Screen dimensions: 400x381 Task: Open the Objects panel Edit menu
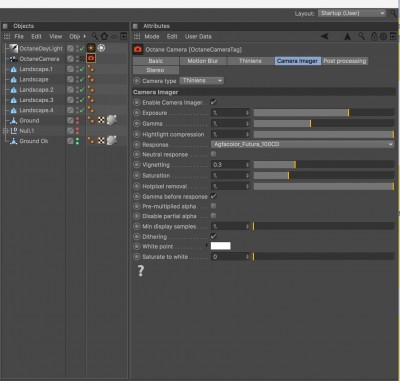click(x=36, y=36)
